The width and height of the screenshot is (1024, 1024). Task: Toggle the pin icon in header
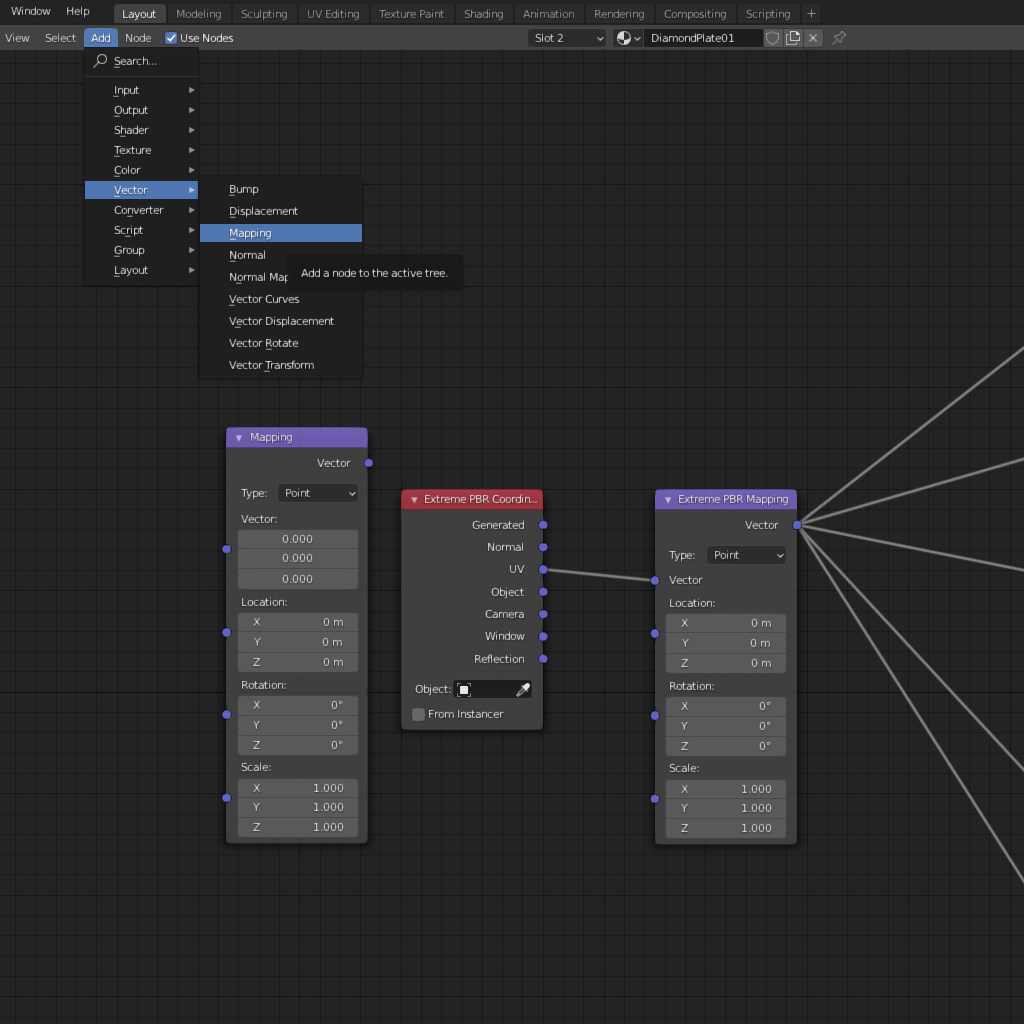[839, 38]
